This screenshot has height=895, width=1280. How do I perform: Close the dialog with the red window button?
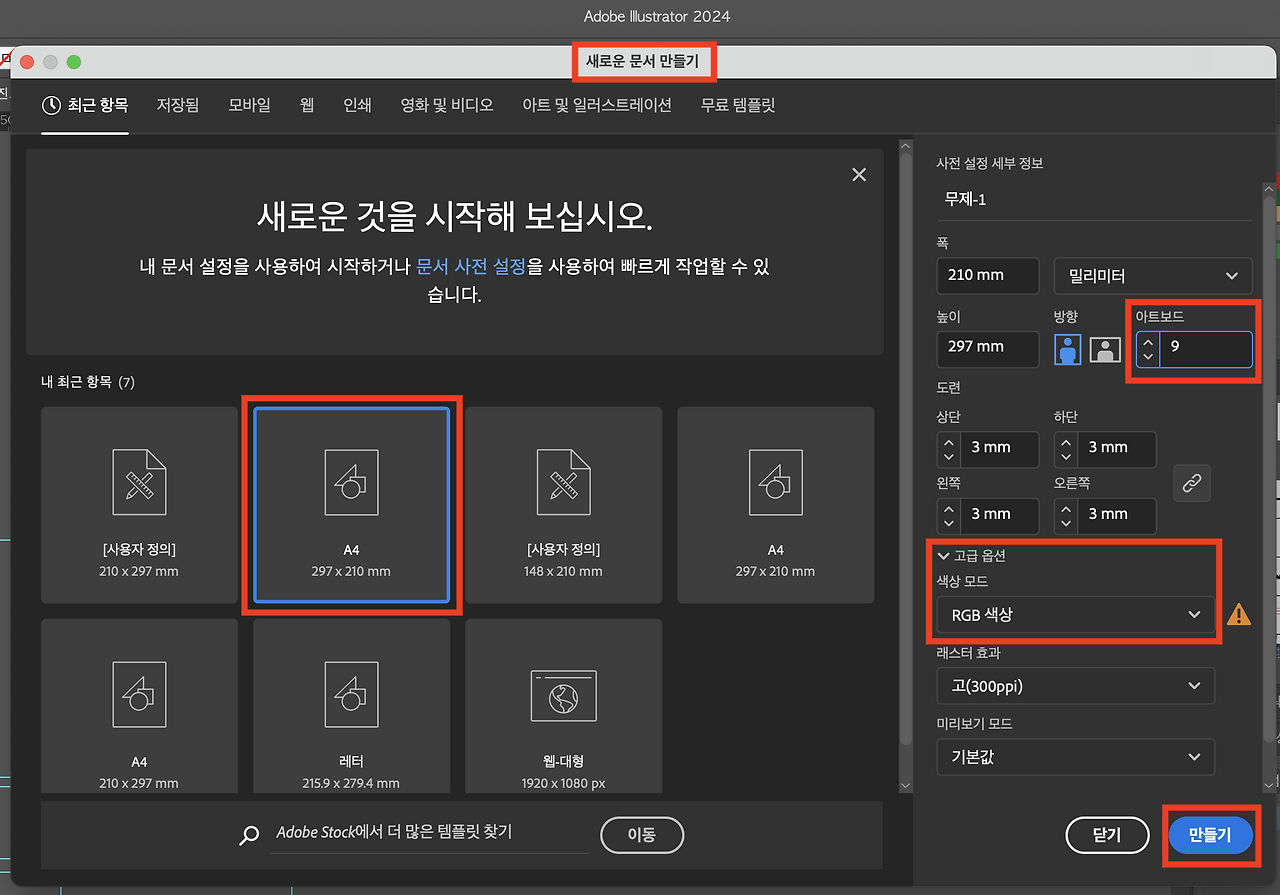click(x=27, y=62)
